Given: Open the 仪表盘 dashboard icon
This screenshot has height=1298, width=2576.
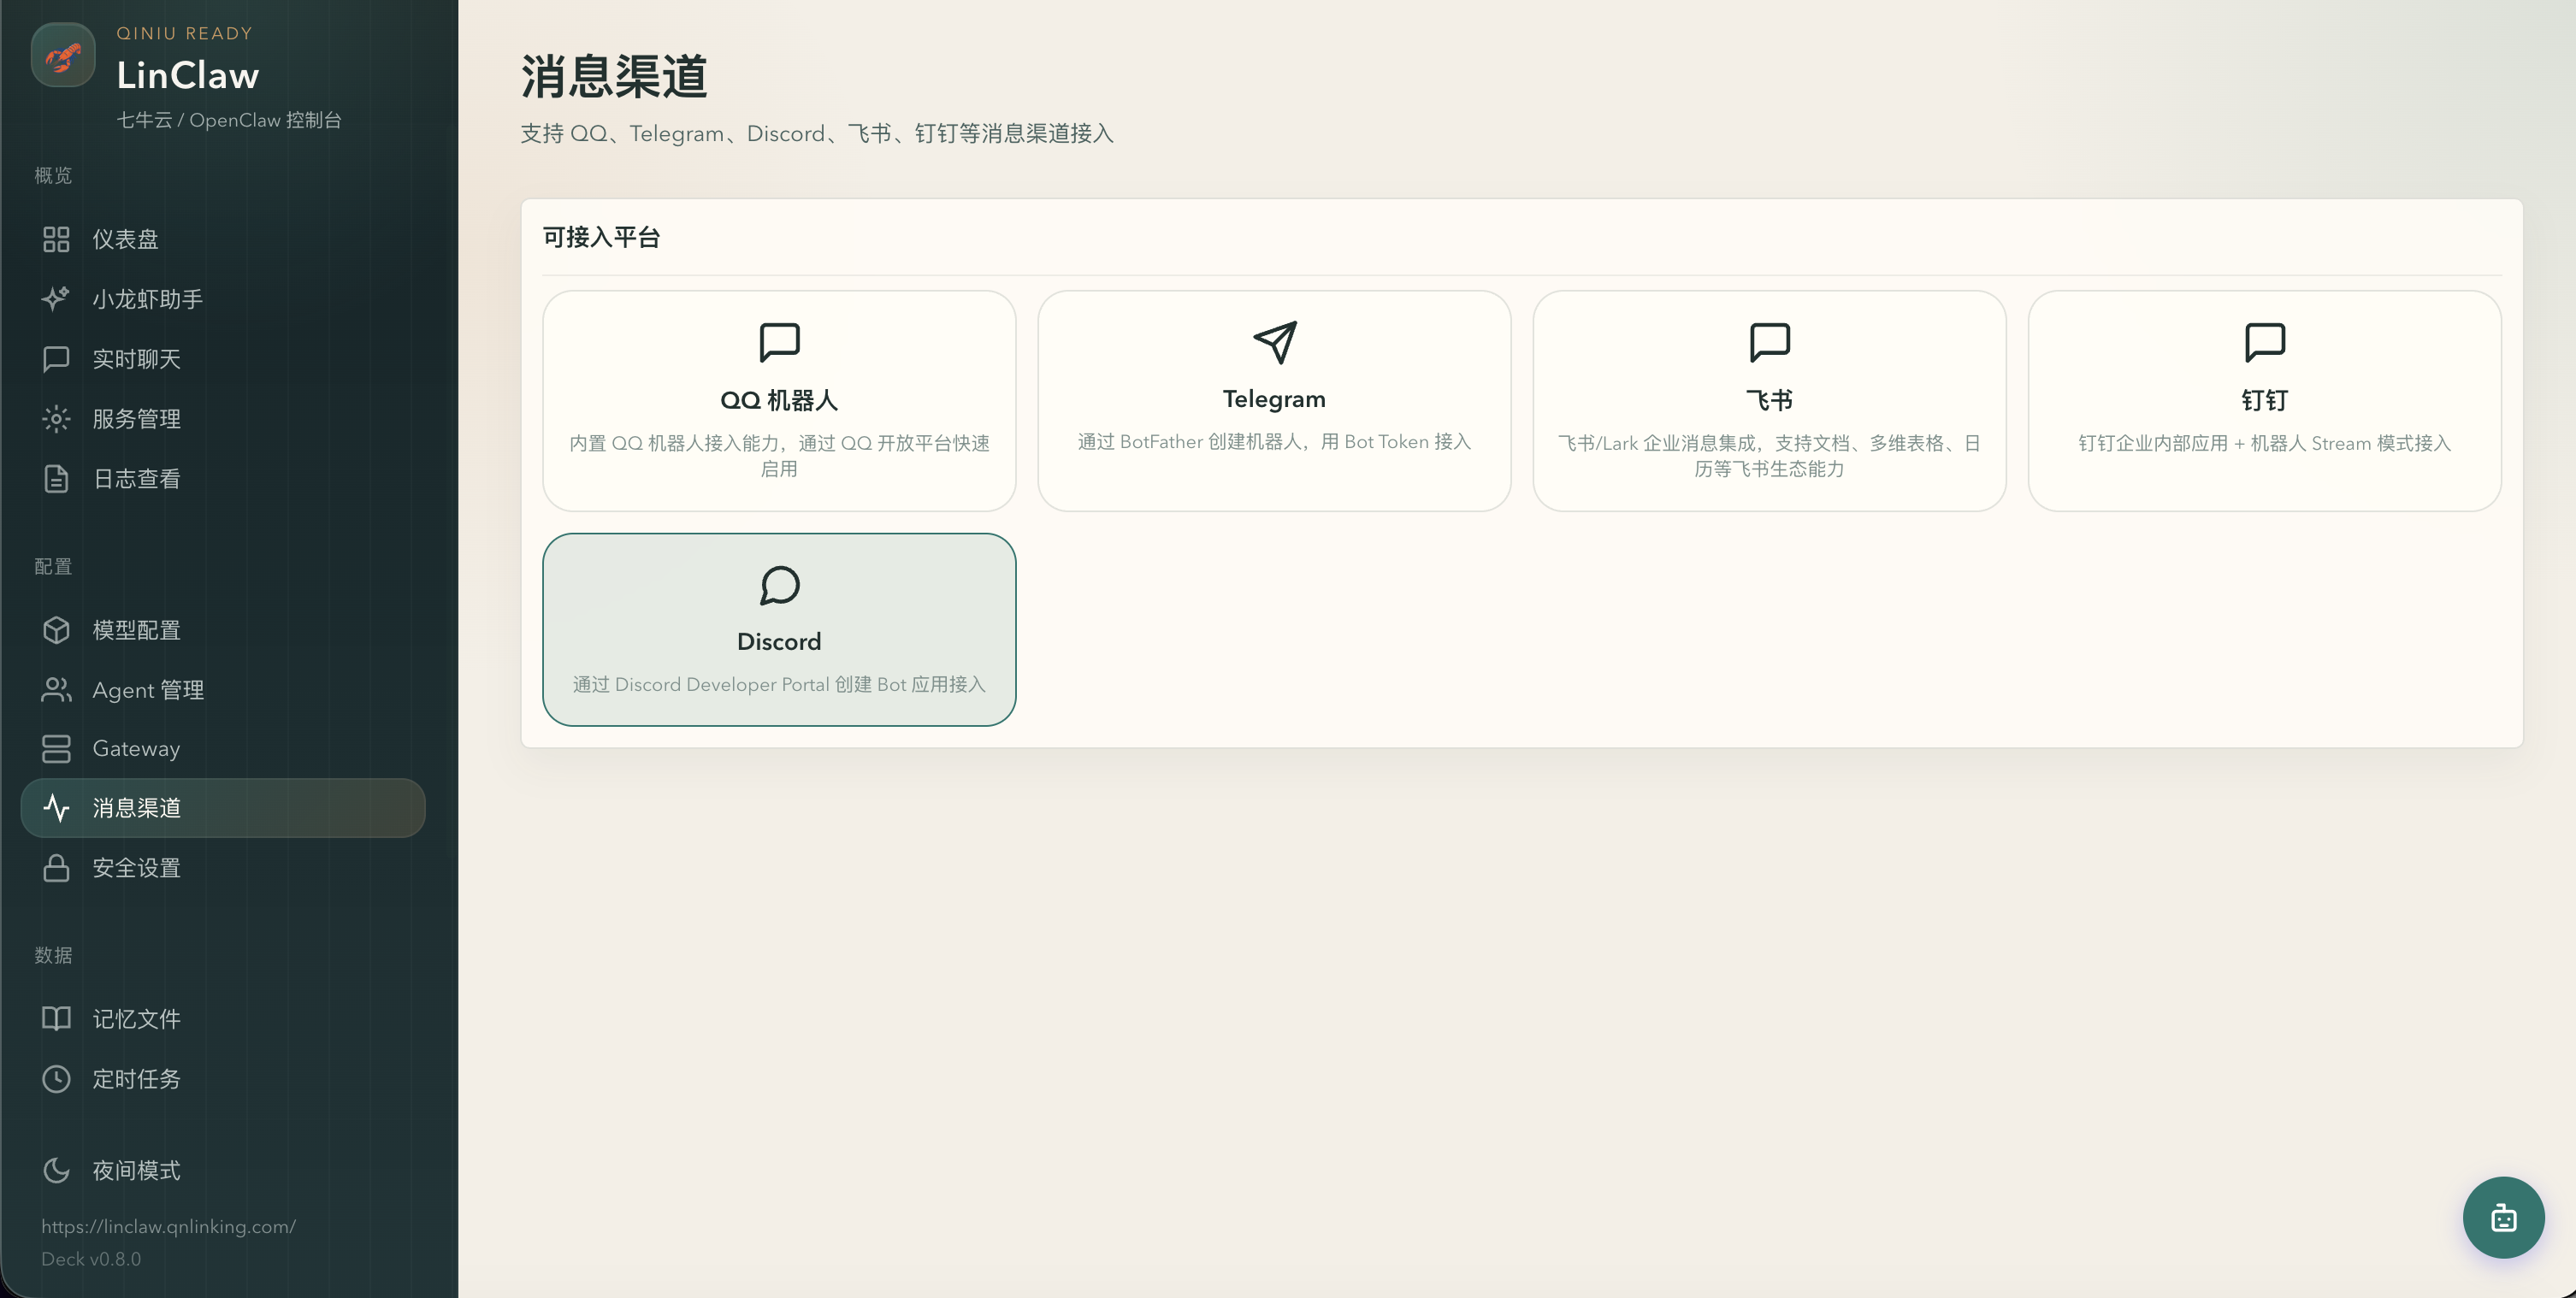Looking at the screenshot, I should point(56,239).
